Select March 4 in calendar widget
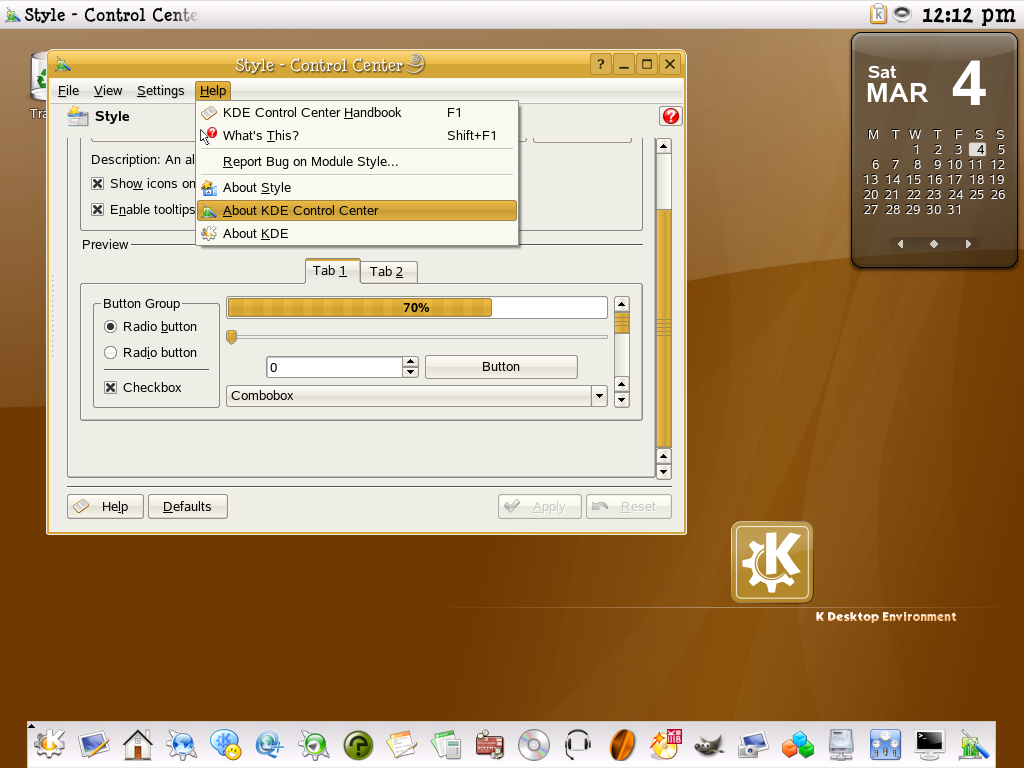The image size is (1024, 768). point(978,150)
